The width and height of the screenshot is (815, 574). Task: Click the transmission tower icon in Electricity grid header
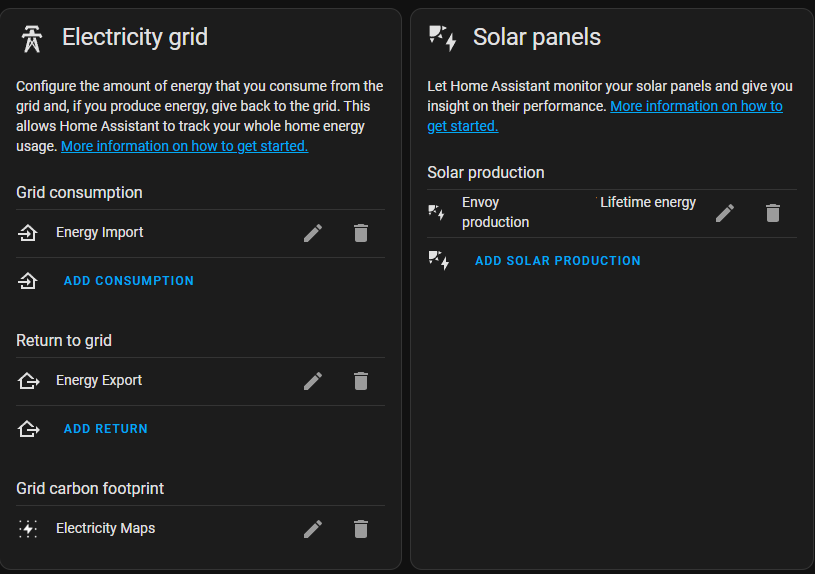tap(32, 38)
